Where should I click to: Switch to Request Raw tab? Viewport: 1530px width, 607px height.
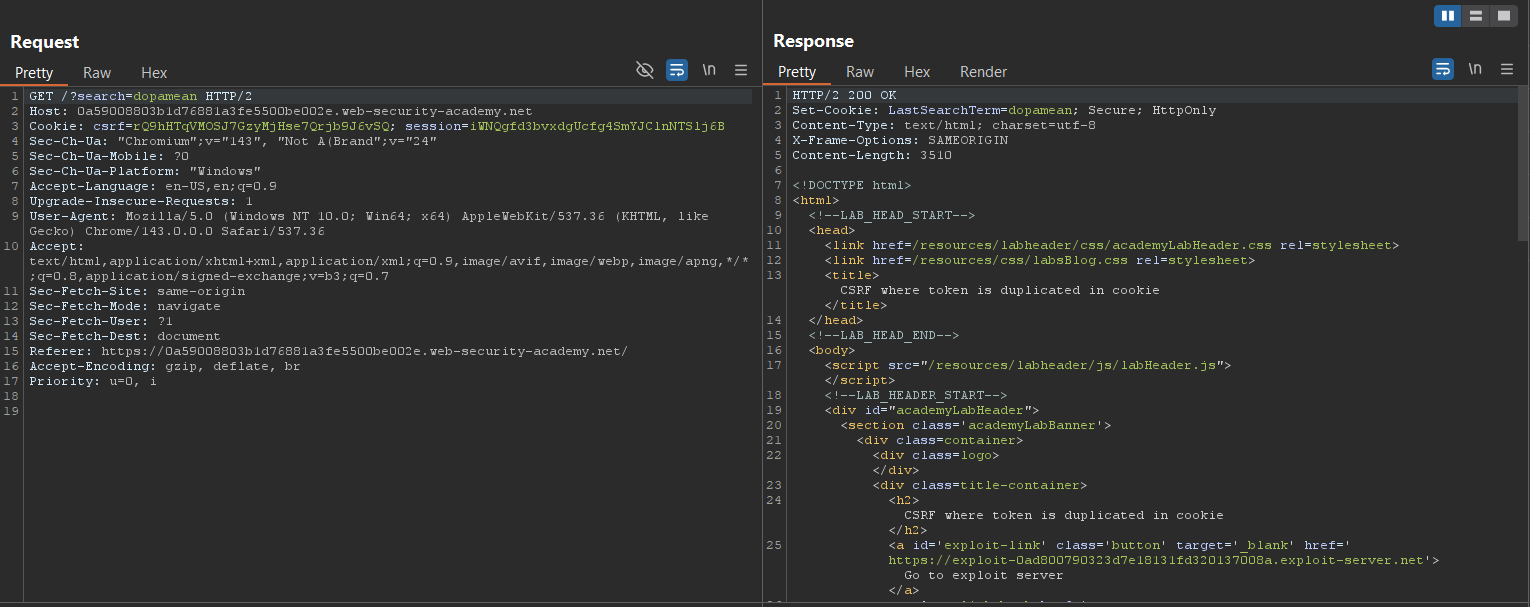[x=97, y=72]
